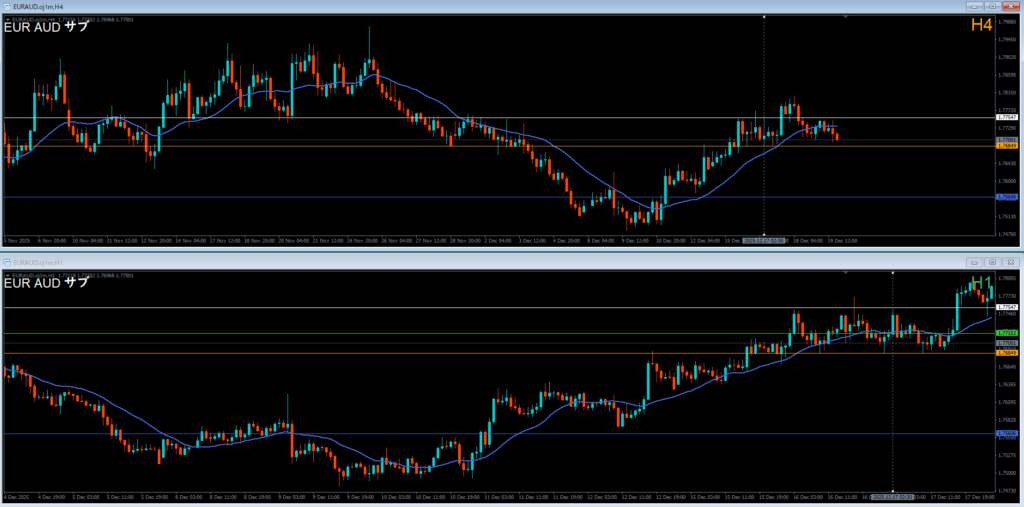Select the orange 1.76849 price label in H4 chart

1007,146
